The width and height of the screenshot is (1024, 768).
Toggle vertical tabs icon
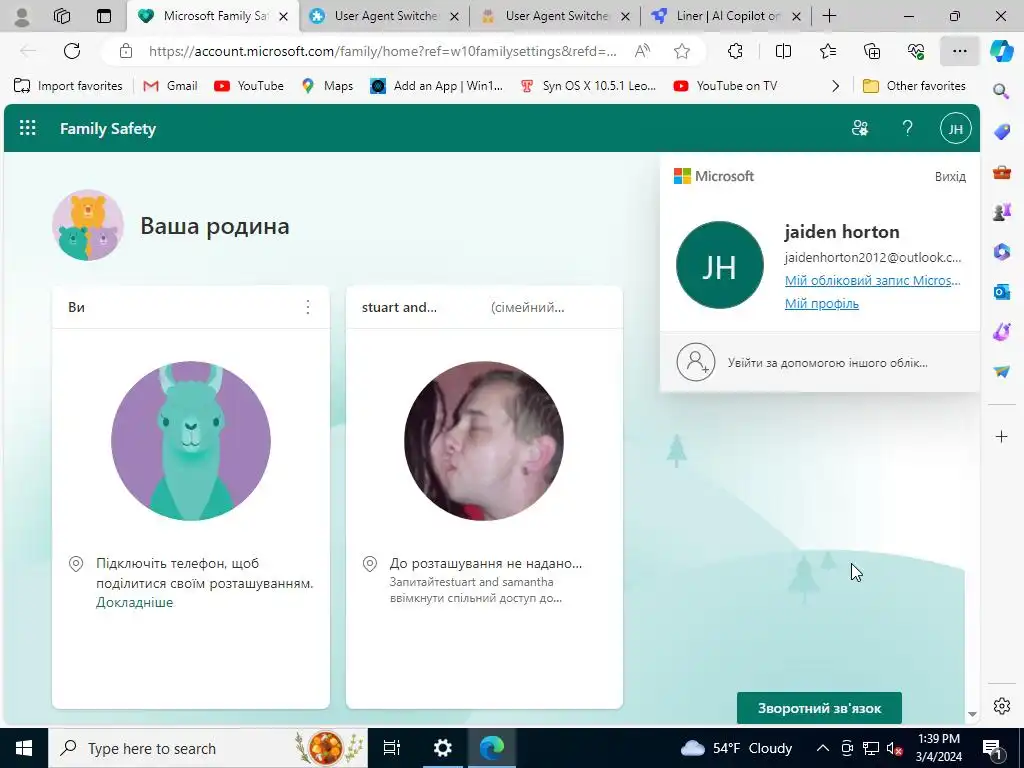point(103,16)
